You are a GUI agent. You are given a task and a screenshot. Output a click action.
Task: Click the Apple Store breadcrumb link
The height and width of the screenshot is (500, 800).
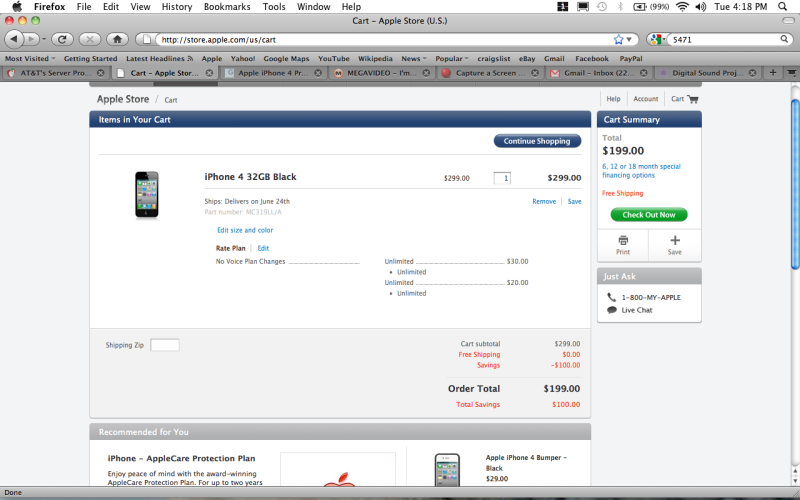click(123, 99)
